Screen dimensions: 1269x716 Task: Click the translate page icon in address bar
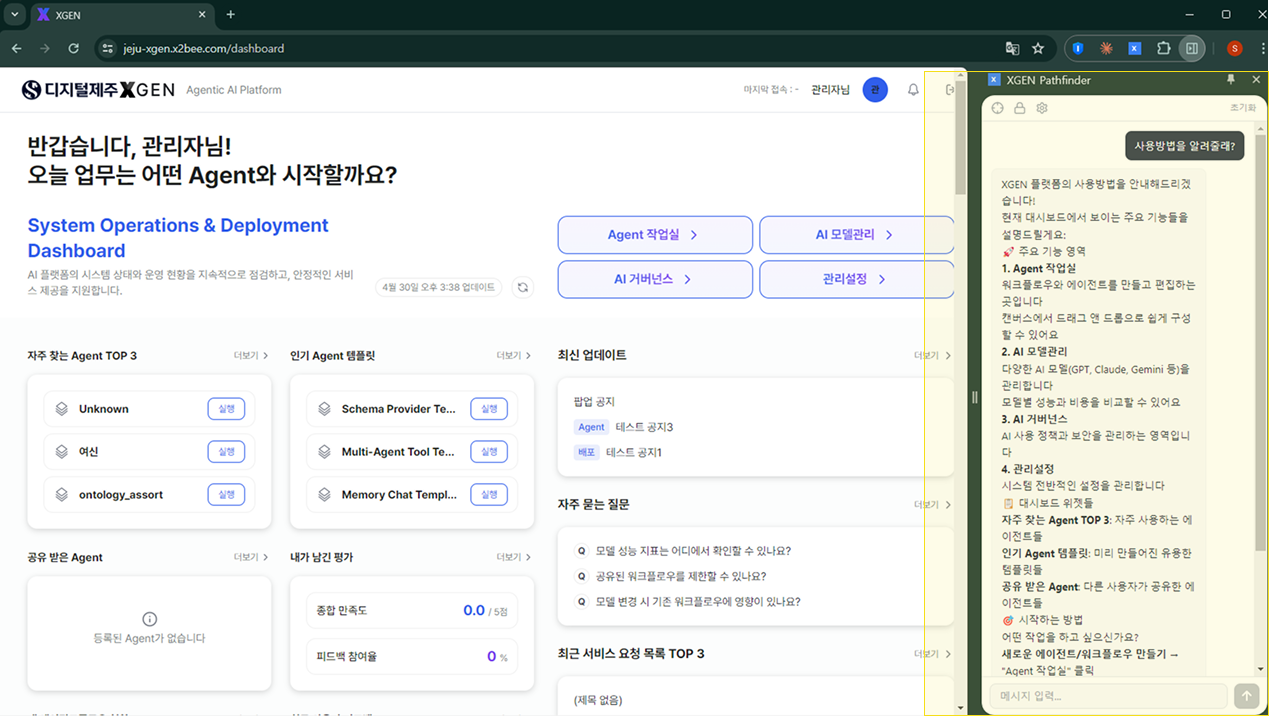click(1012, 48)
